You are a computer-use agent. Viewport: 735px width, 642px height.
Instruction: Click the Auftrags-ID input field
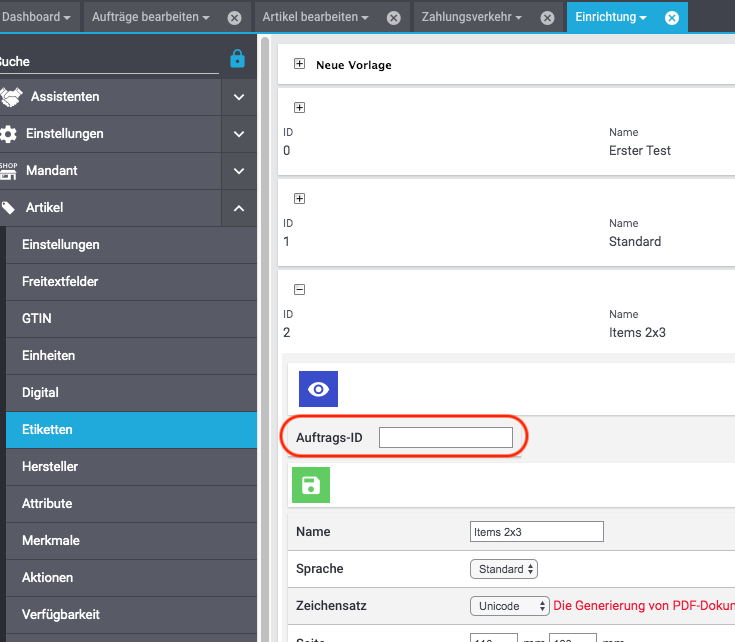445,437
